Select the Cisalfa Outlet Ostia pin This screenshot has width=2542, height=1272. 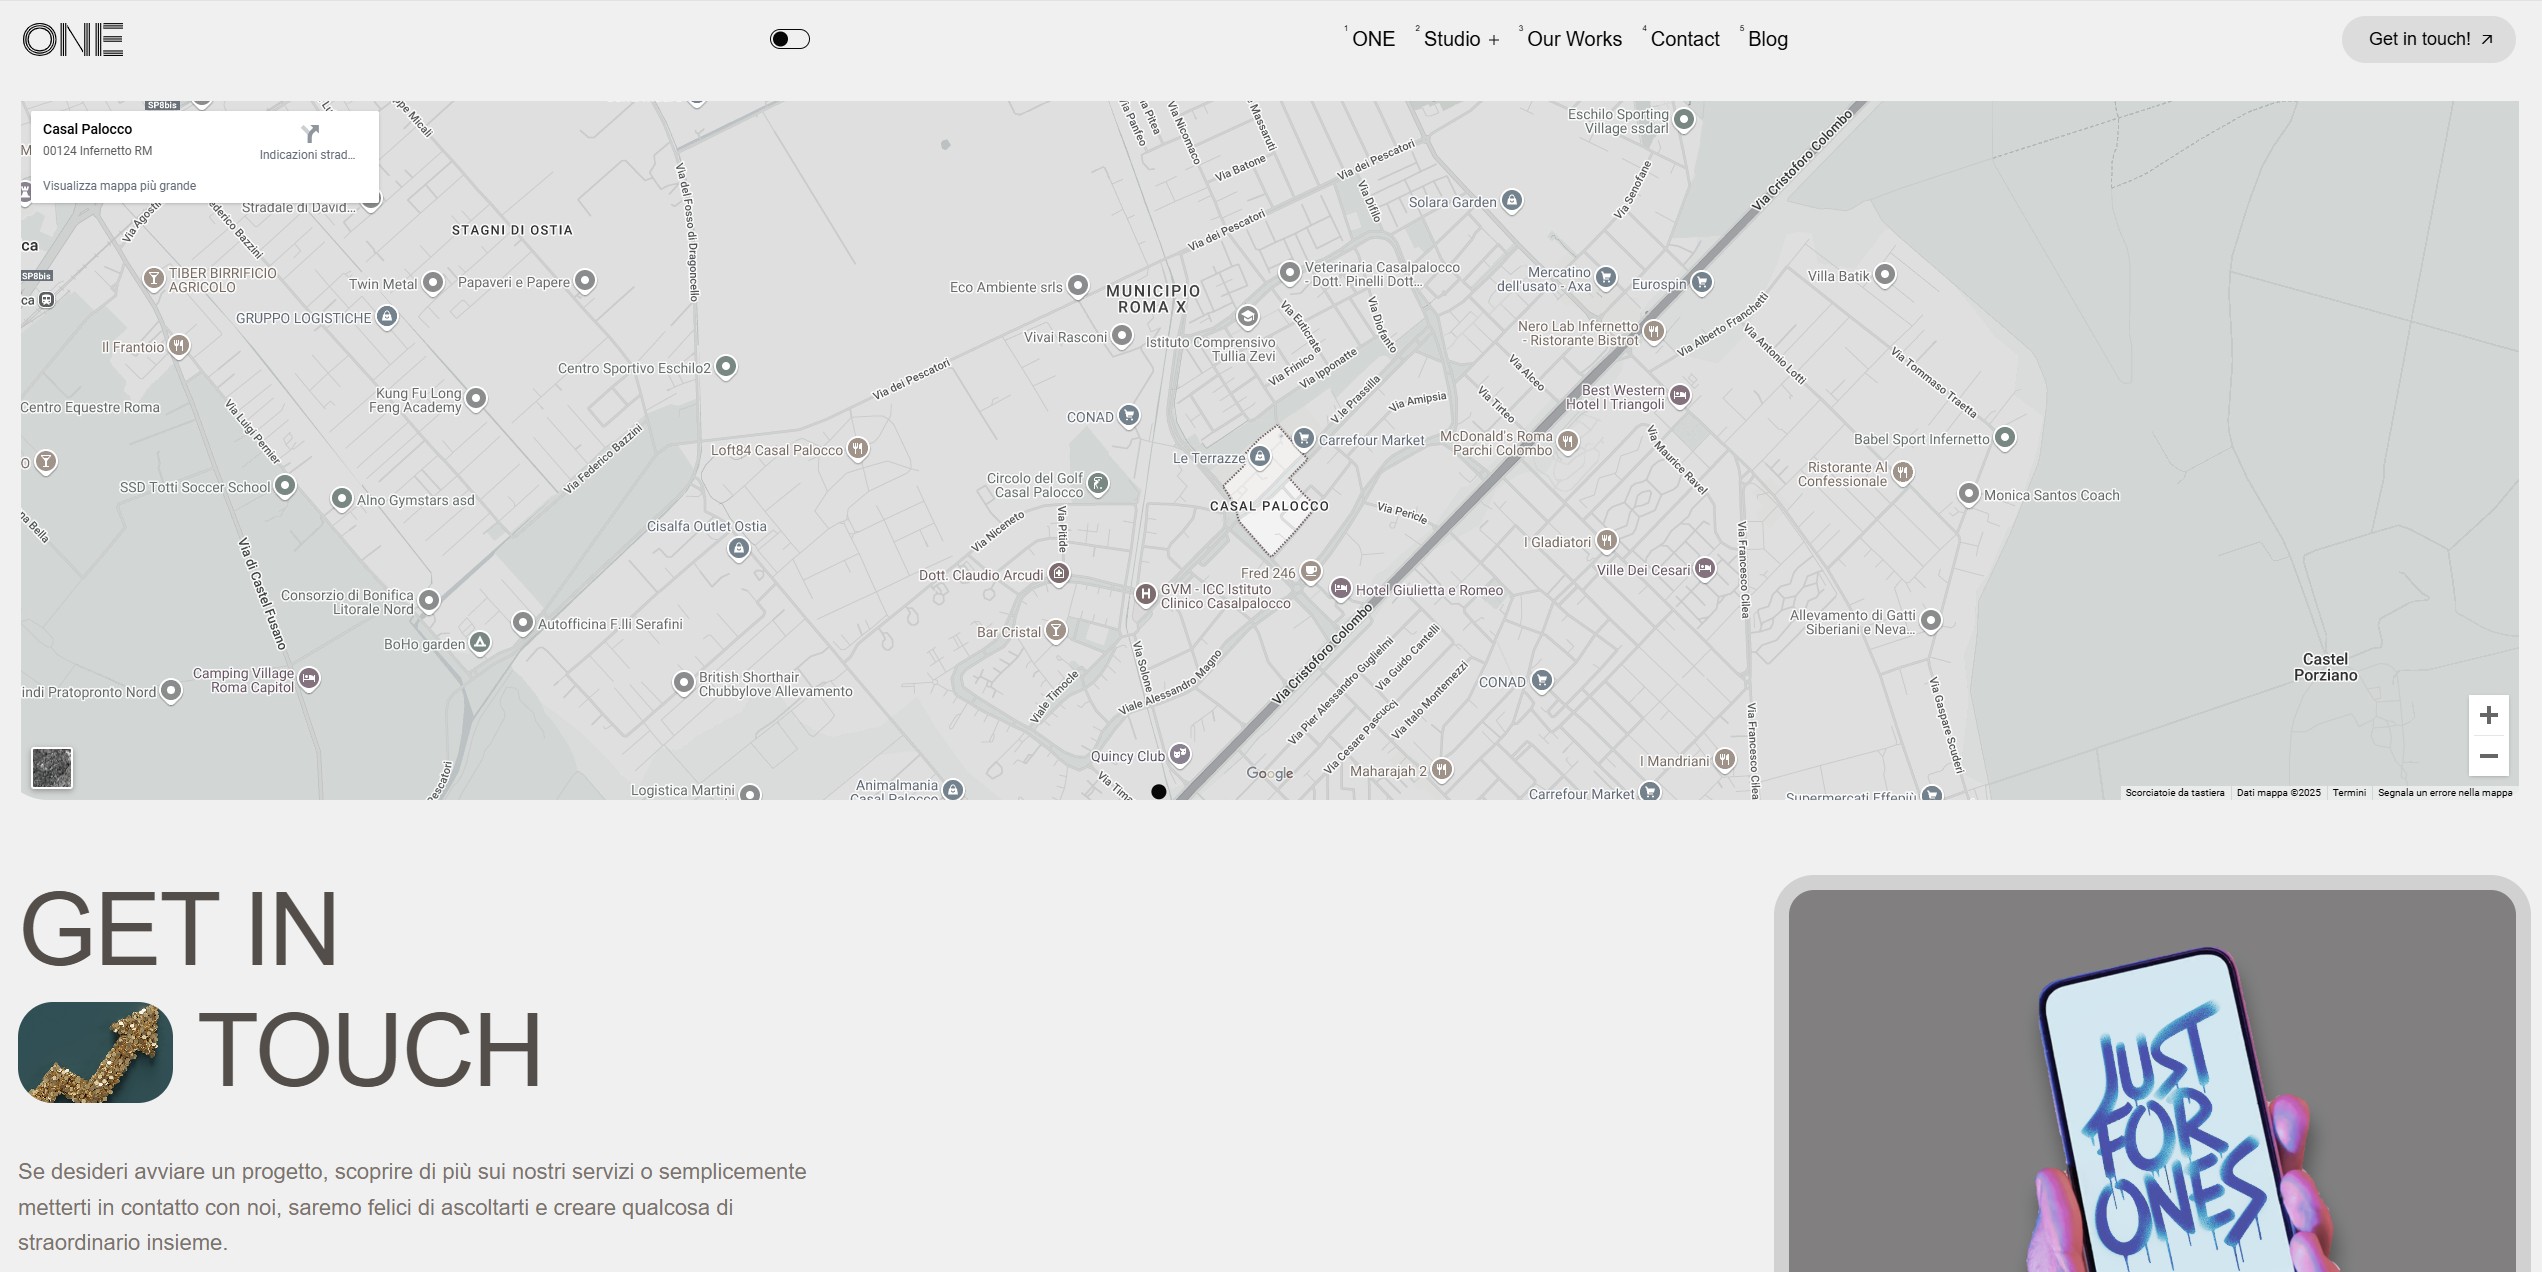(x=739, y=548)
